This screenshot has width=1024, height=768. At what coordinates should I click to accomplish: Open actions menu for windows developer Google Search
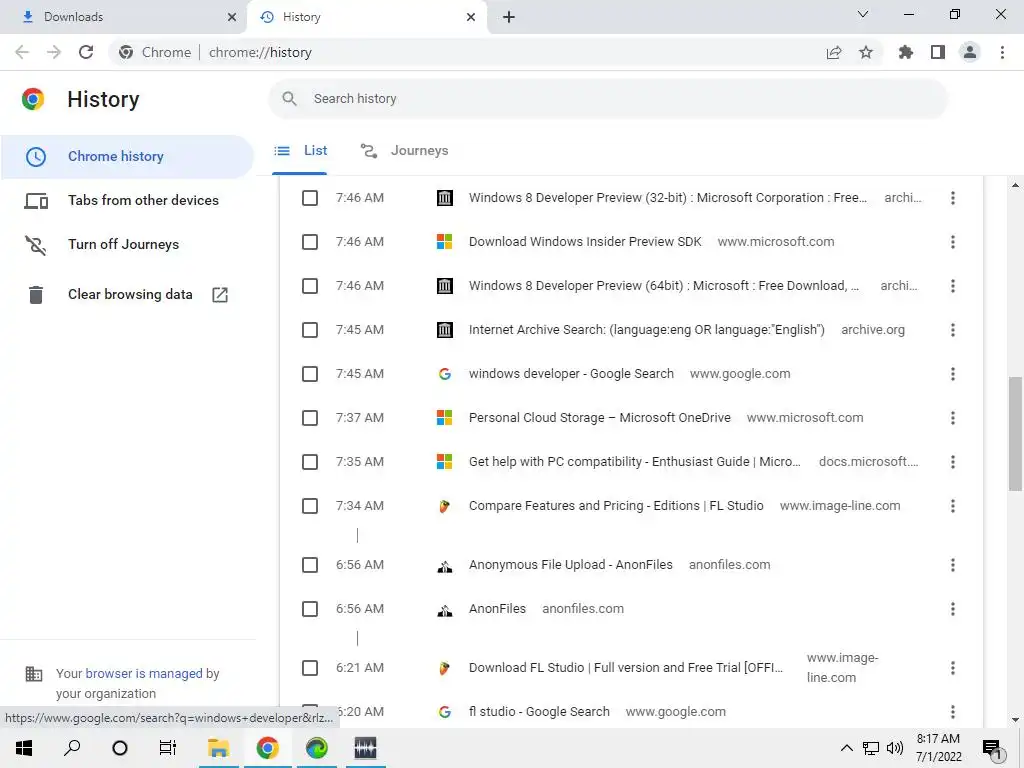tap(953, 374)
